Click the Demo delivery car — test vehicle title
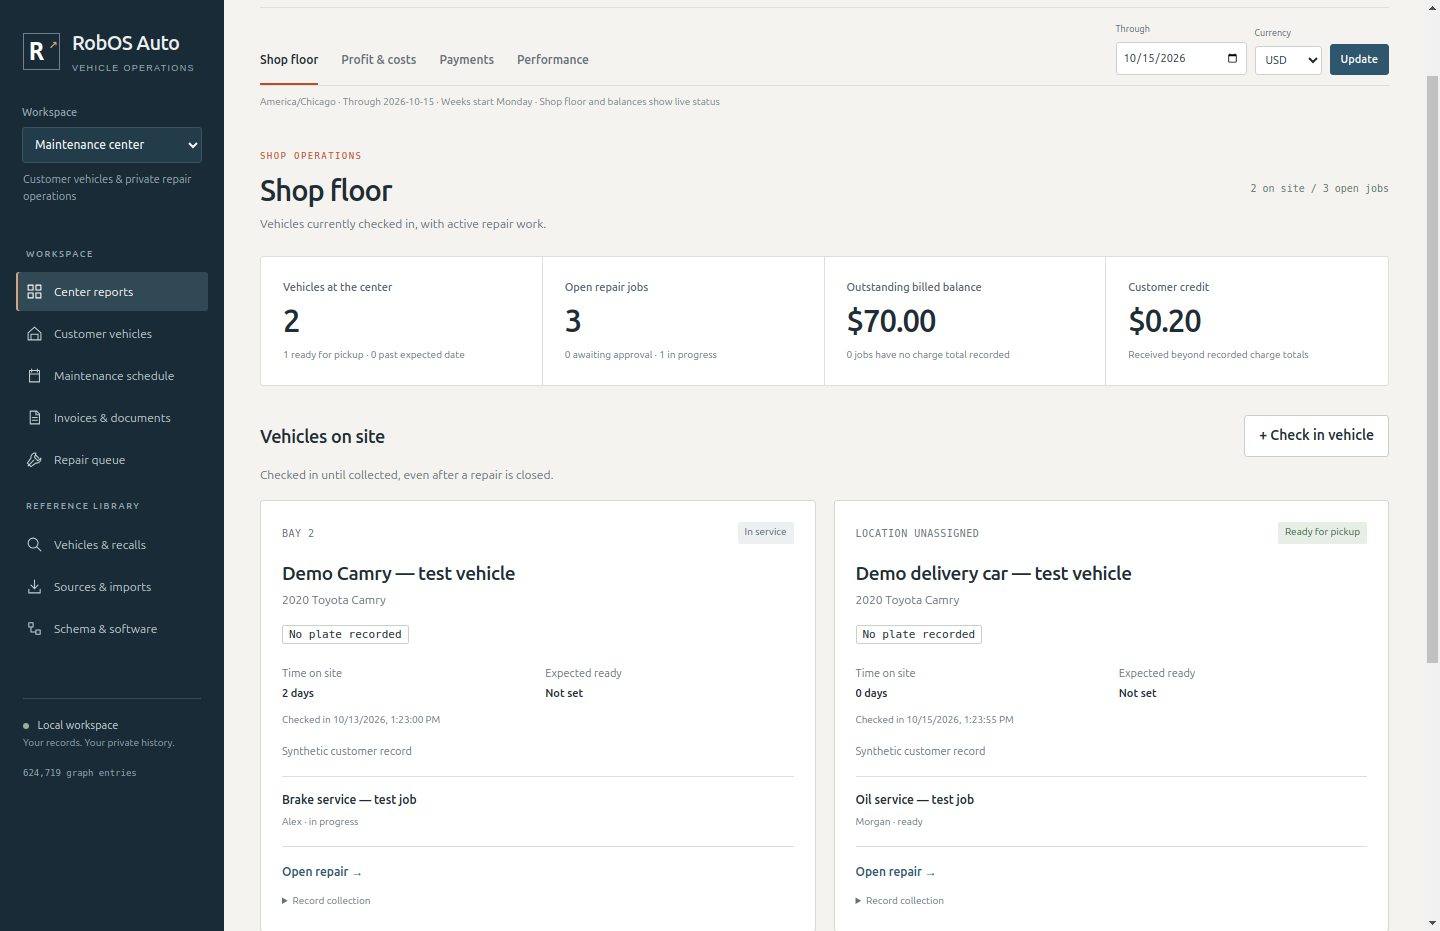Image resolution: width=1440 pixels, height=931 pixels. coord(994,573)
